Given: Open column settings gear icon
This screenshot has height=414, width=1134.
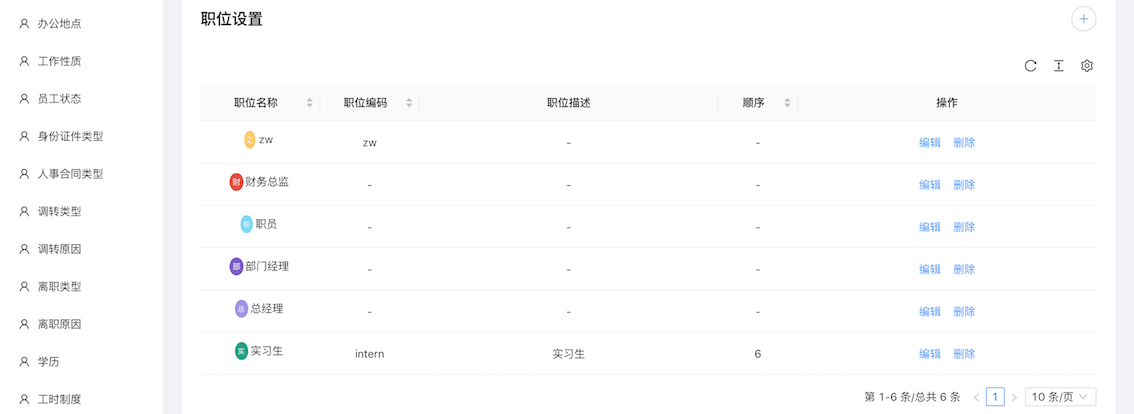Looking at the screenshot, I should click(x=1087, y=66).
